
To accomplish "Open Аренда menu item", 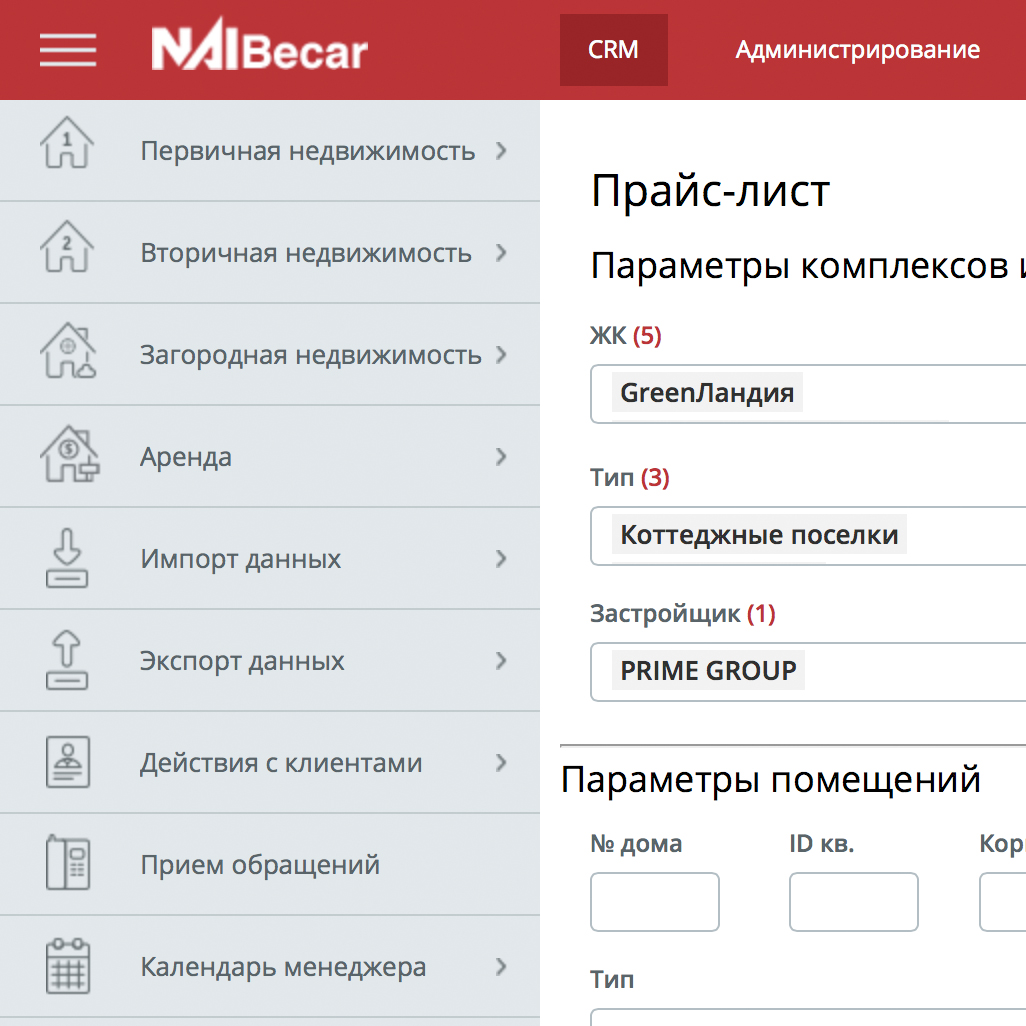I will click(270, 457).
